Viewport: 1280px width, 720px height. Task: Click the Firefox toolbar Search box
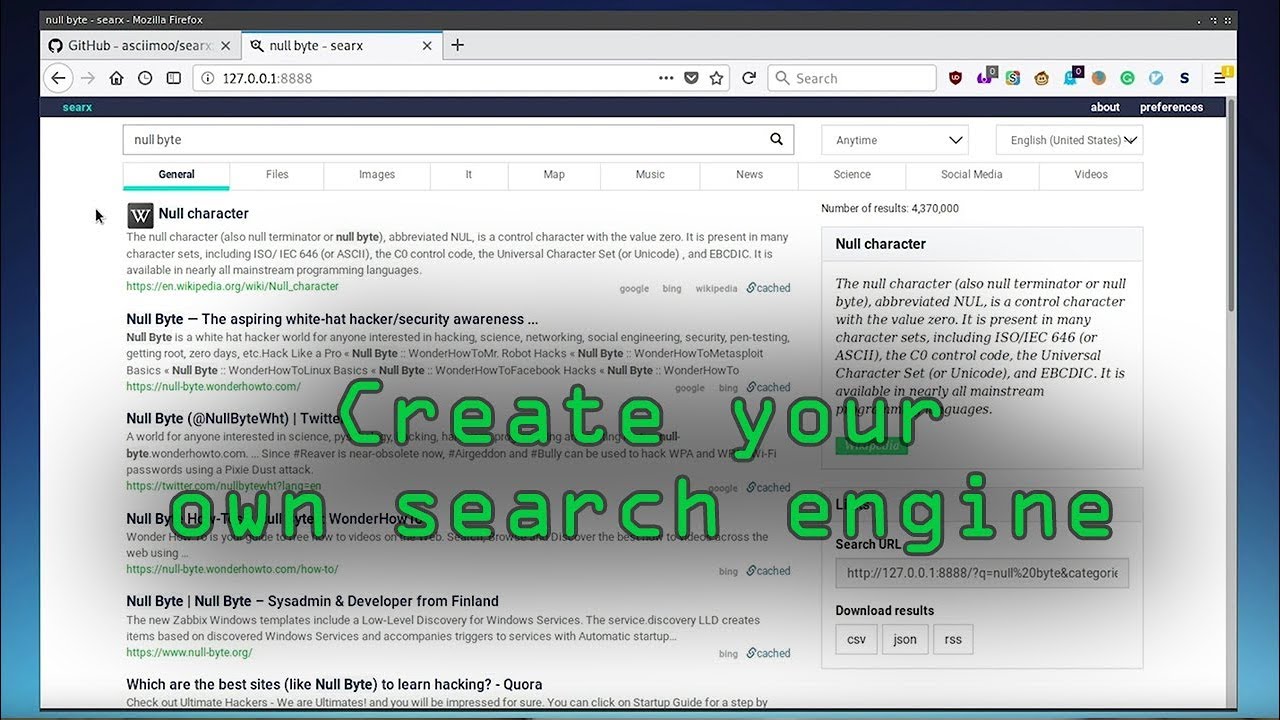click(x=852, y=78)
